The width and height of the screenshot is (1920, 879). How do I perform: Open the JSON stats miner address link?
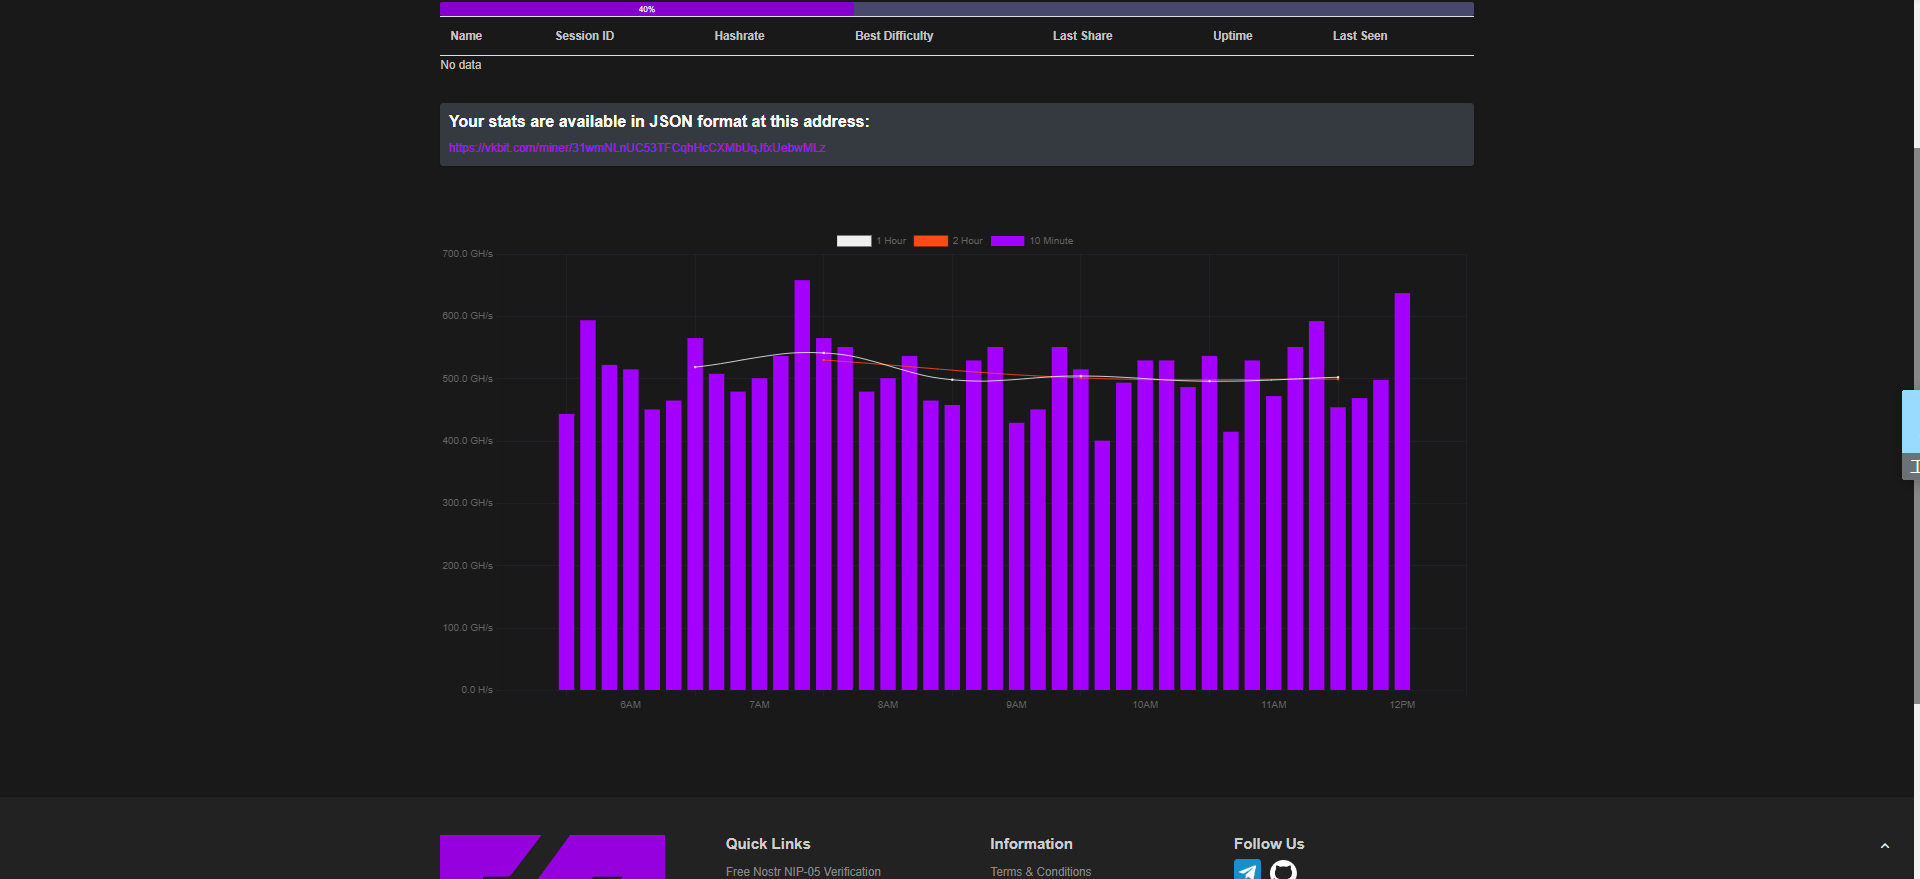click(x=637, y=148)
